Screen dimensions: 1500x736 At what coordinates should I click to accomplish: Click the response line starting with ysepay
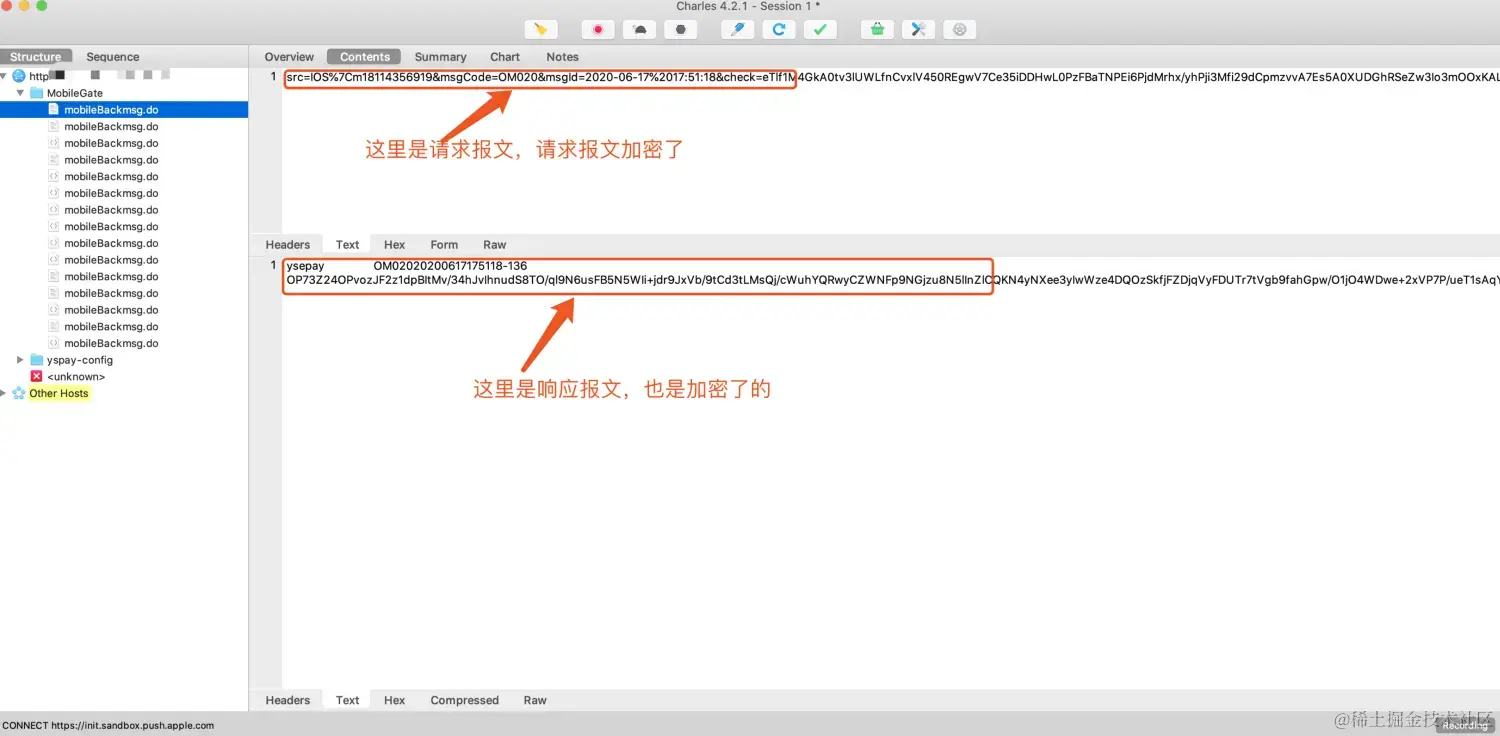coord(406,266)
